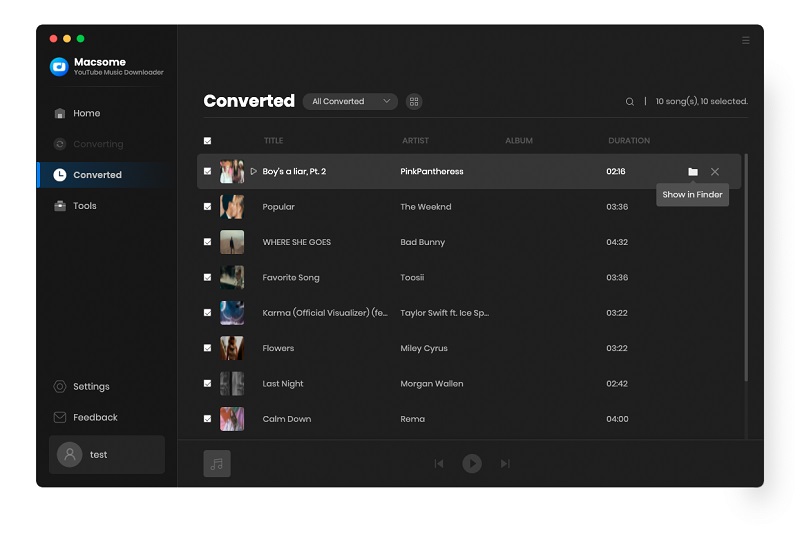The height and width of the screenshot is (535, 800).
Task: Click Last Night album thumbnail
Action: (x=232, y=384)
